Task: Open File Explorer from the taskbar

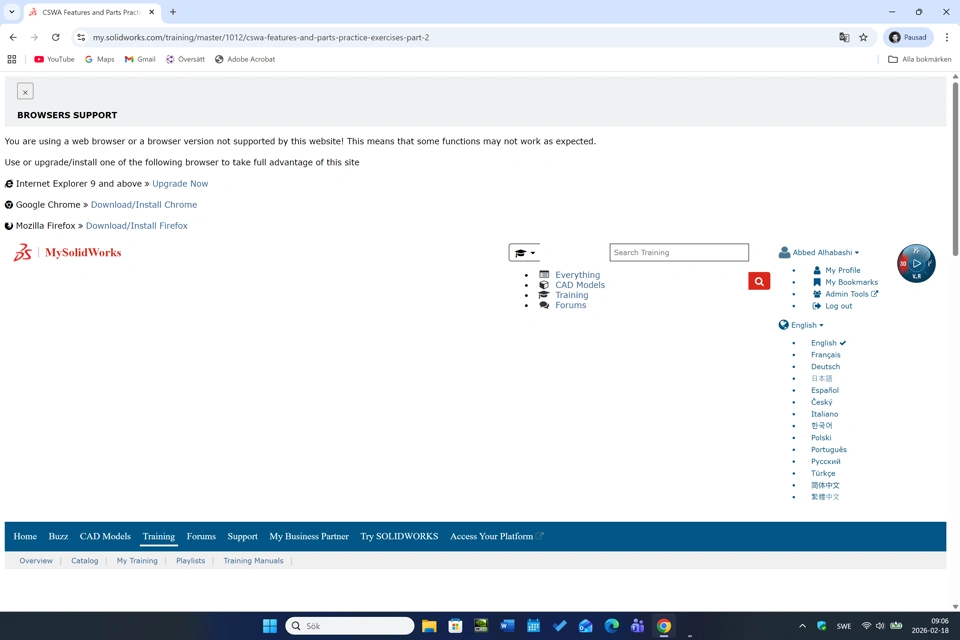Action: [429, 626]
